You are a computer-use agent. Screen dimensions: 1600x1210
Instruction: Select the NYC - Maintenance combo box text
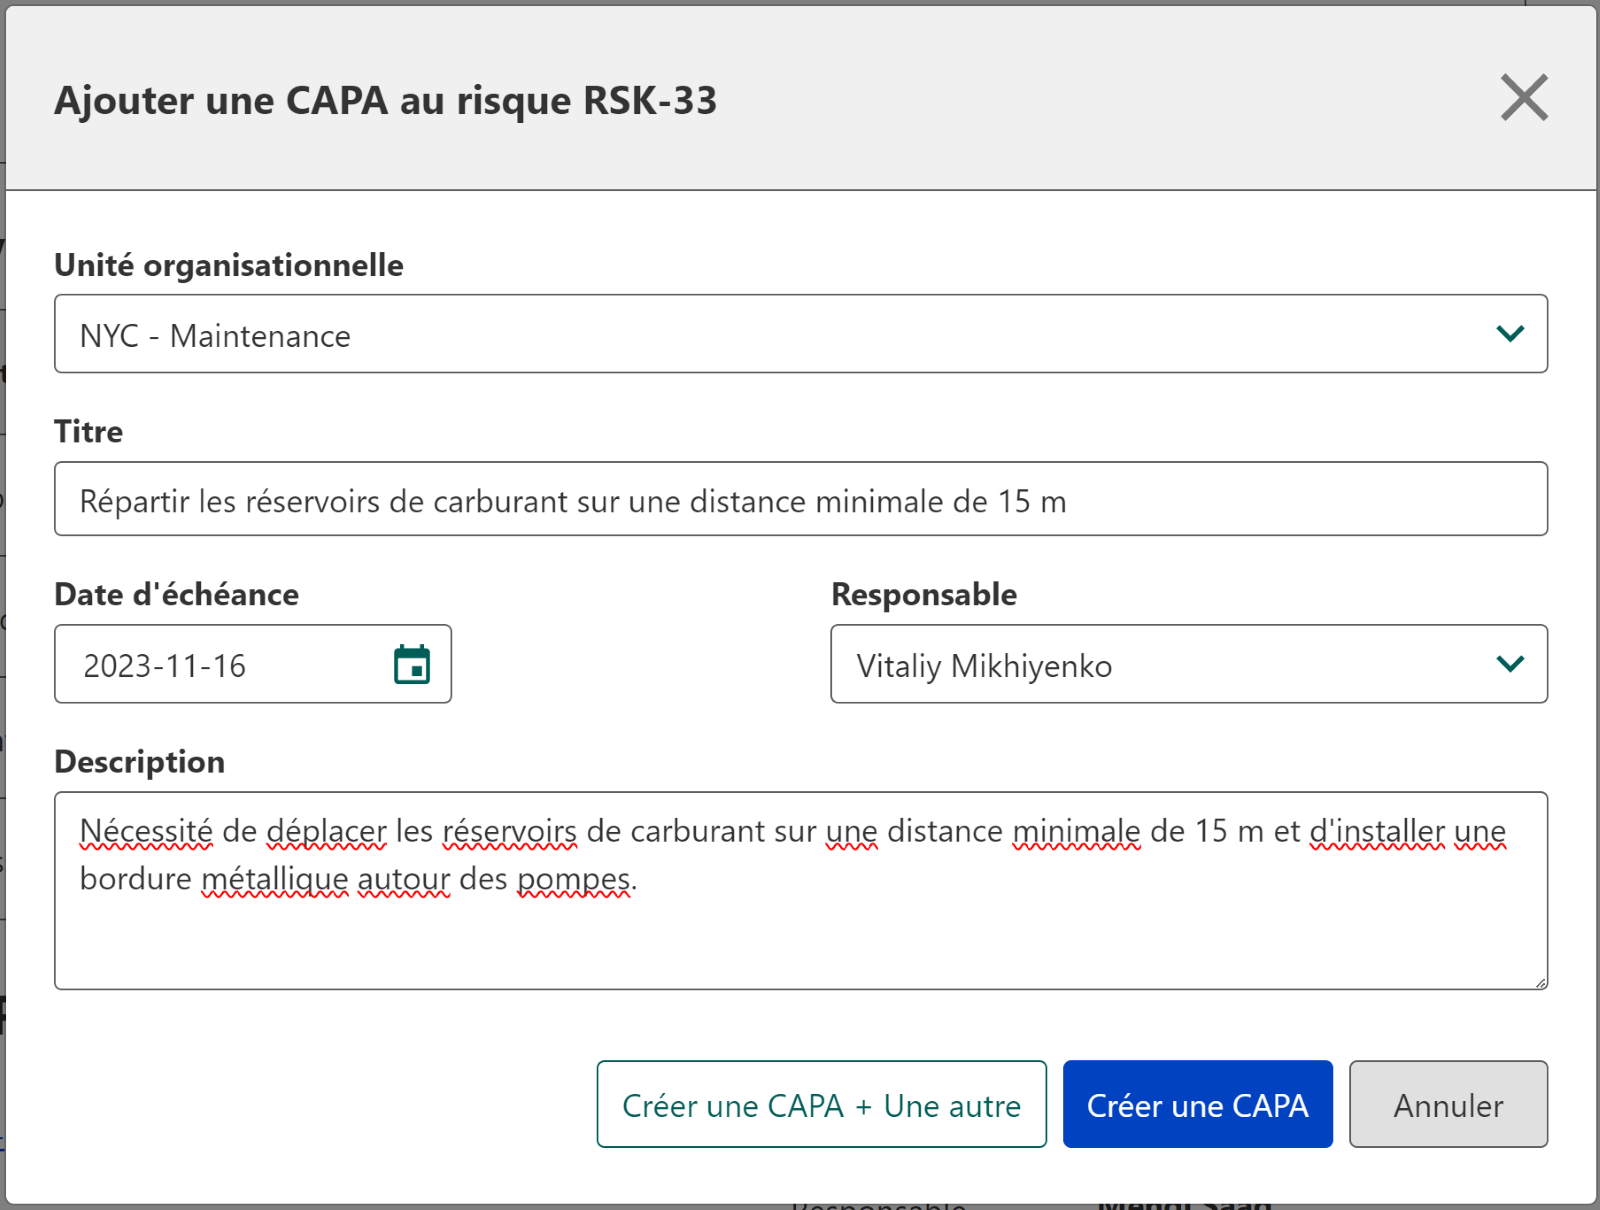pos(215,336)
